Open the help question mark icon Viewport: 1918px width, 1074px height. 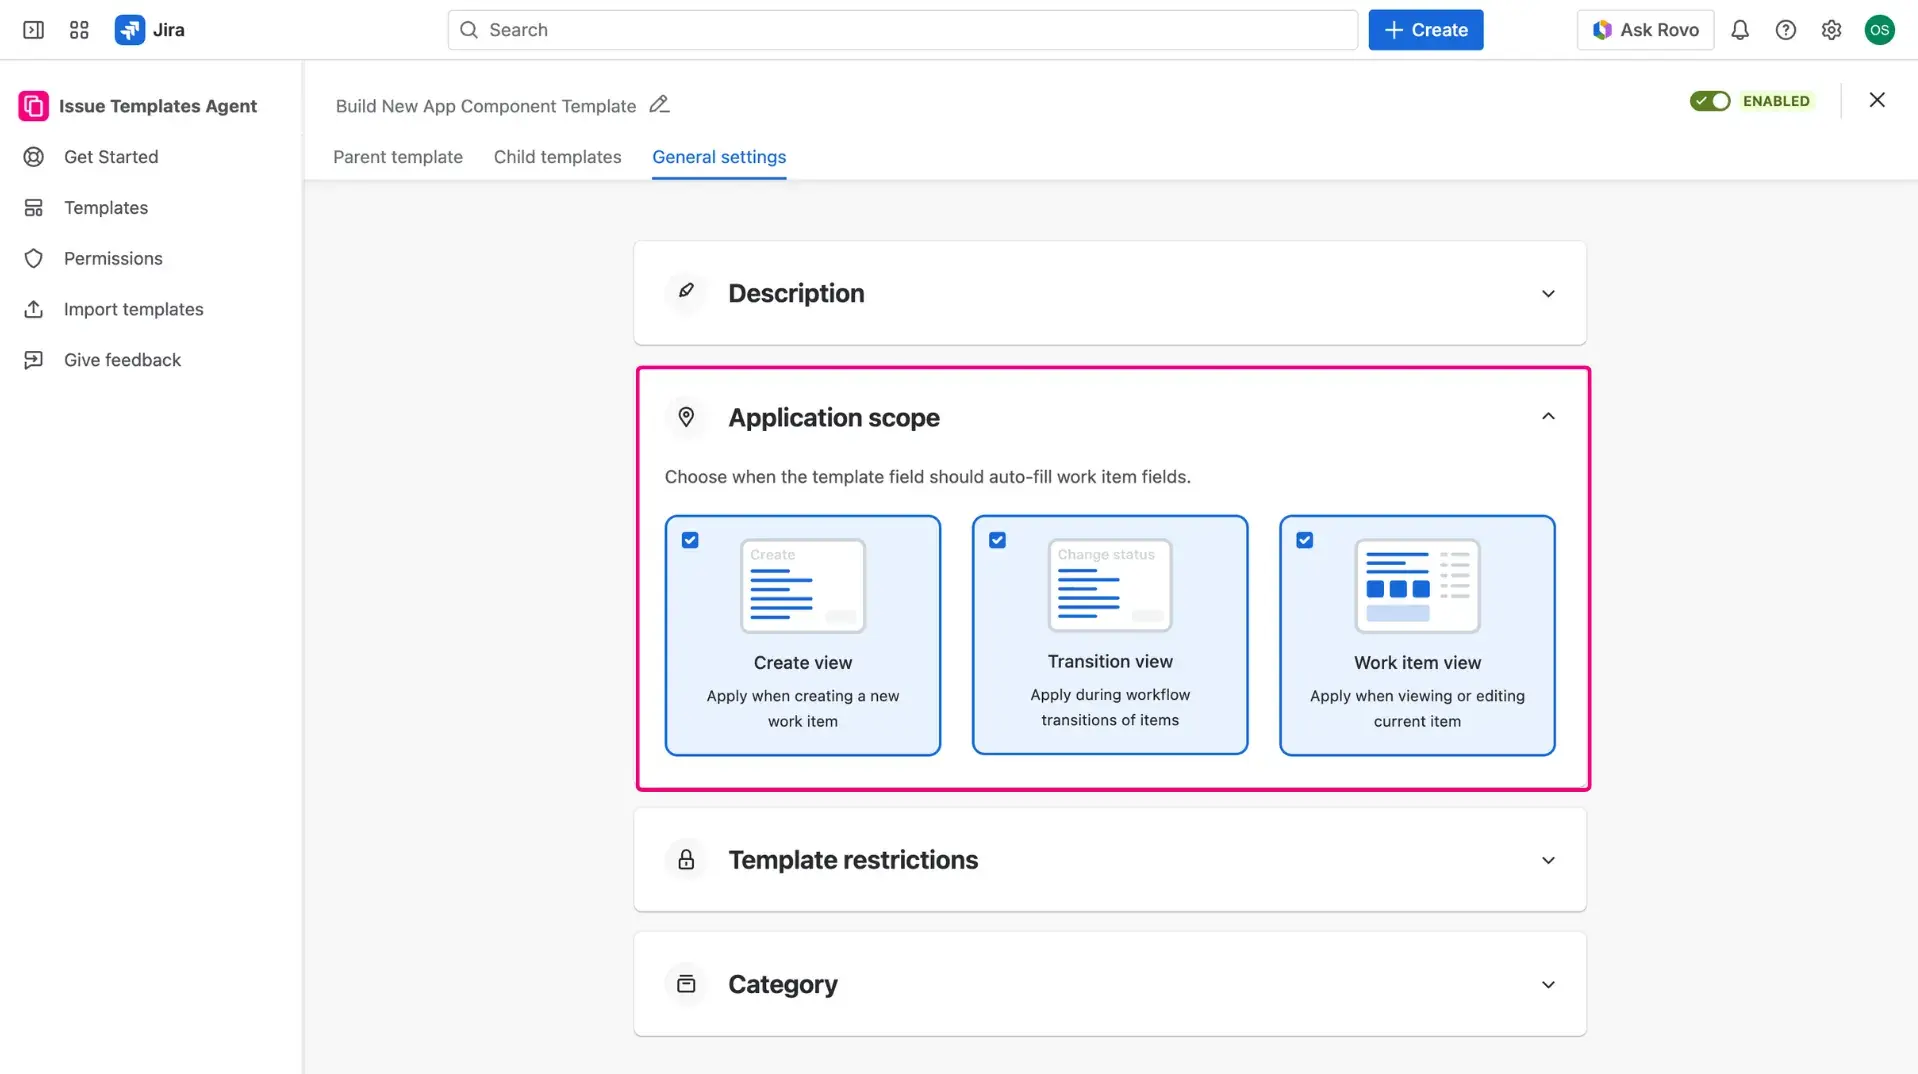pyautogui.click(x=1785, y=30)
